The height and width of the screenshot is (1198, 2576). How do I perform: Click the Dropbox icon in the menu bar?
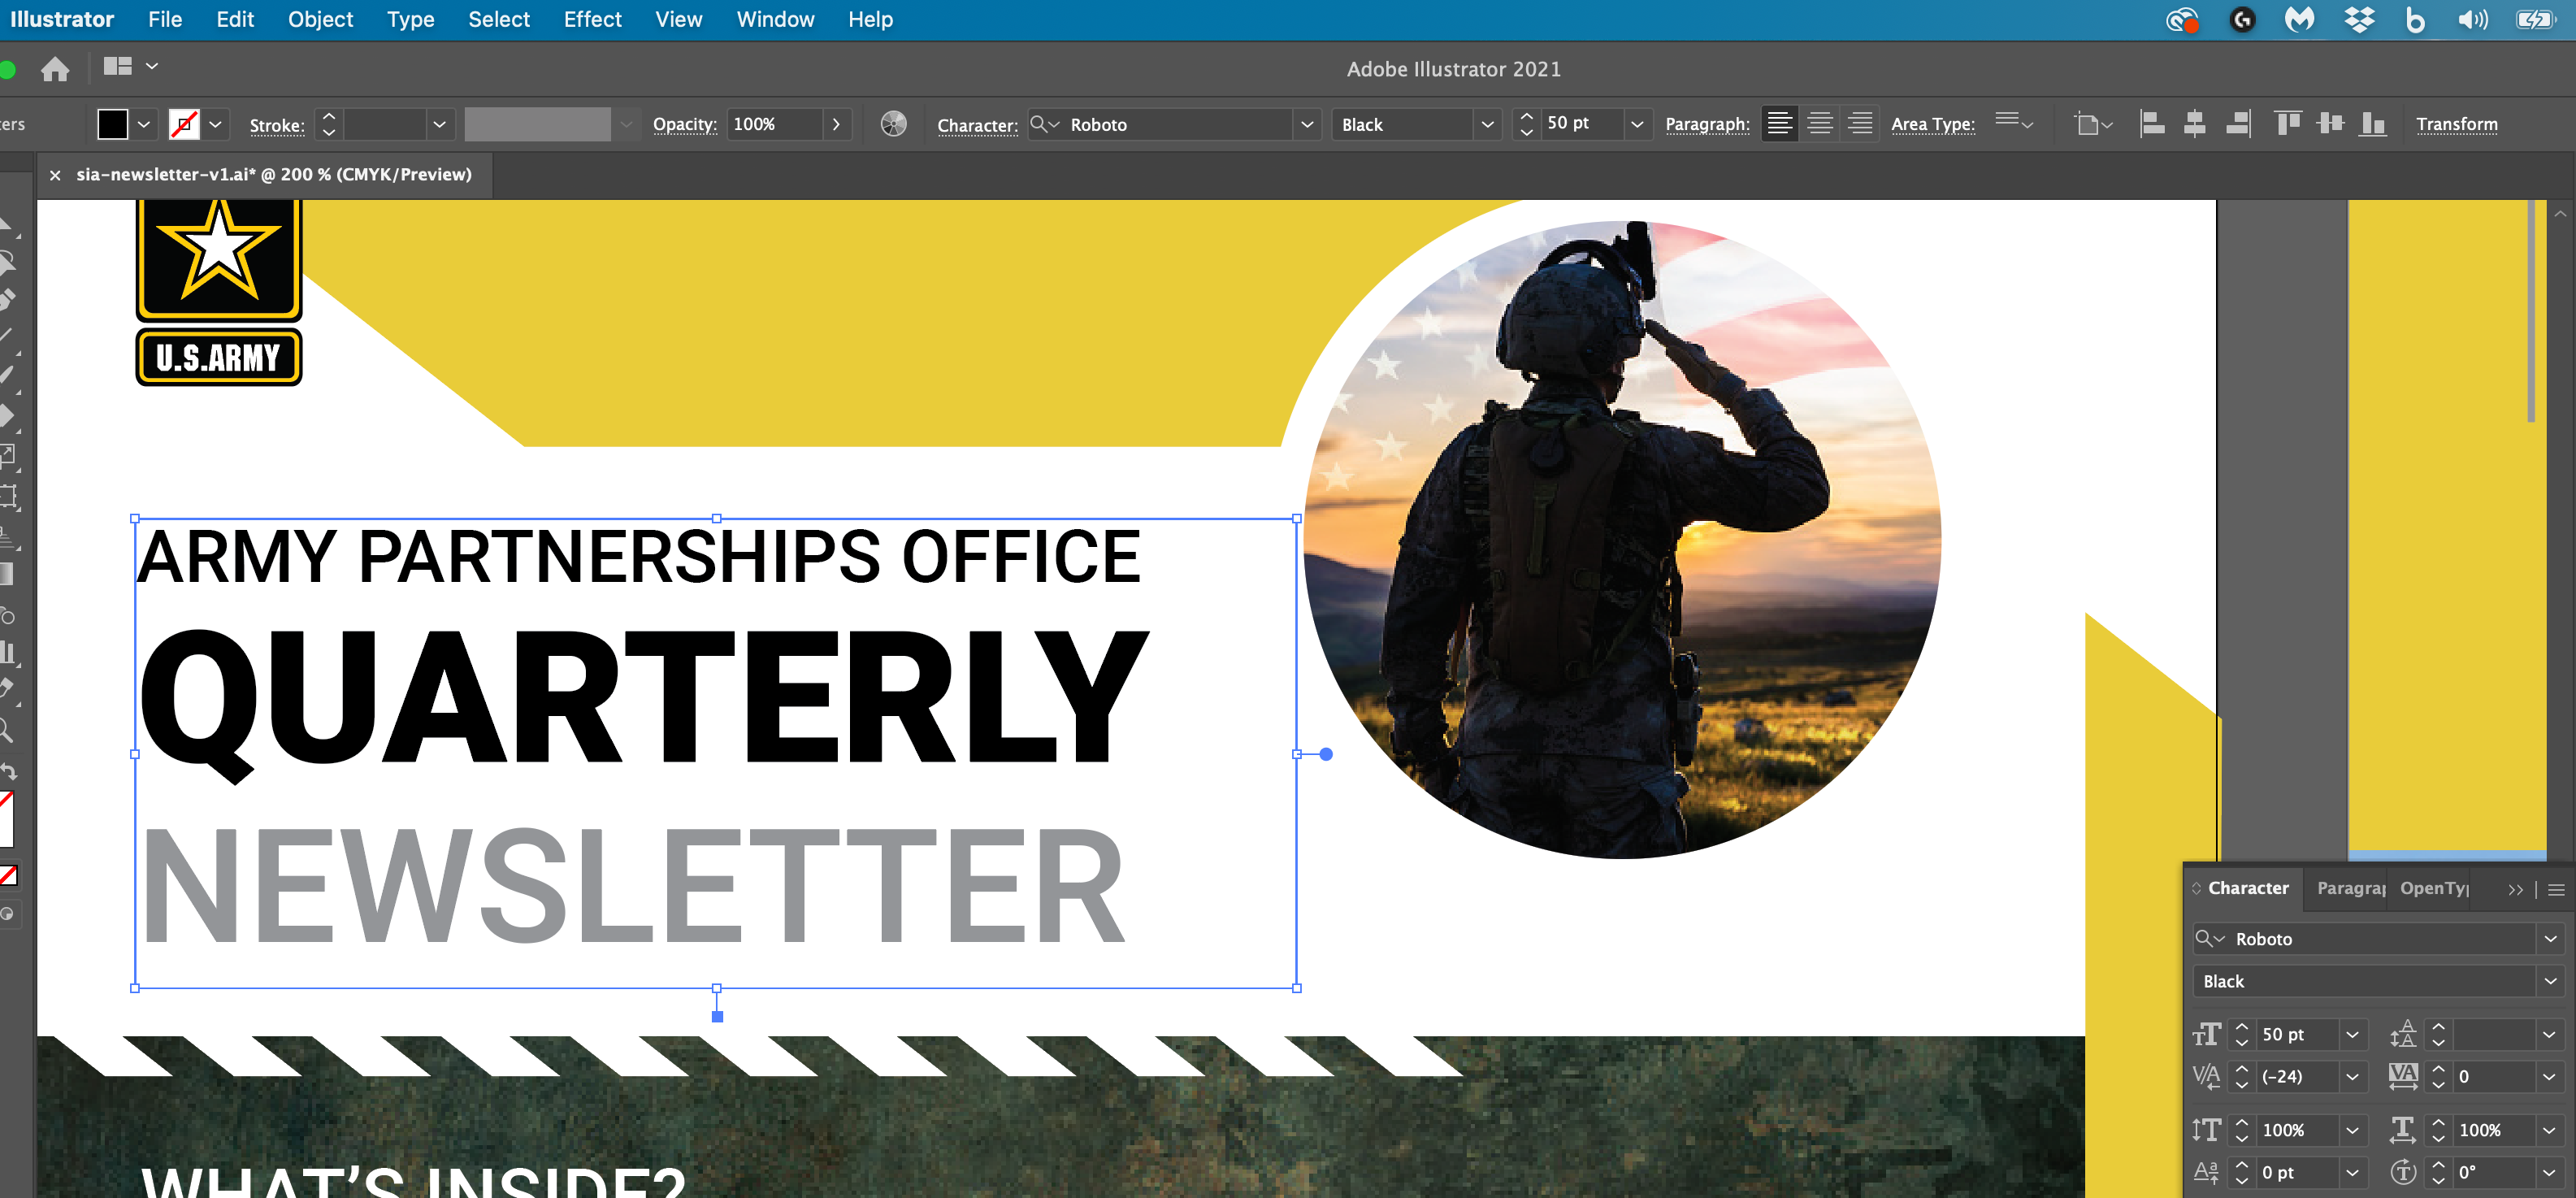(2360, 19)
